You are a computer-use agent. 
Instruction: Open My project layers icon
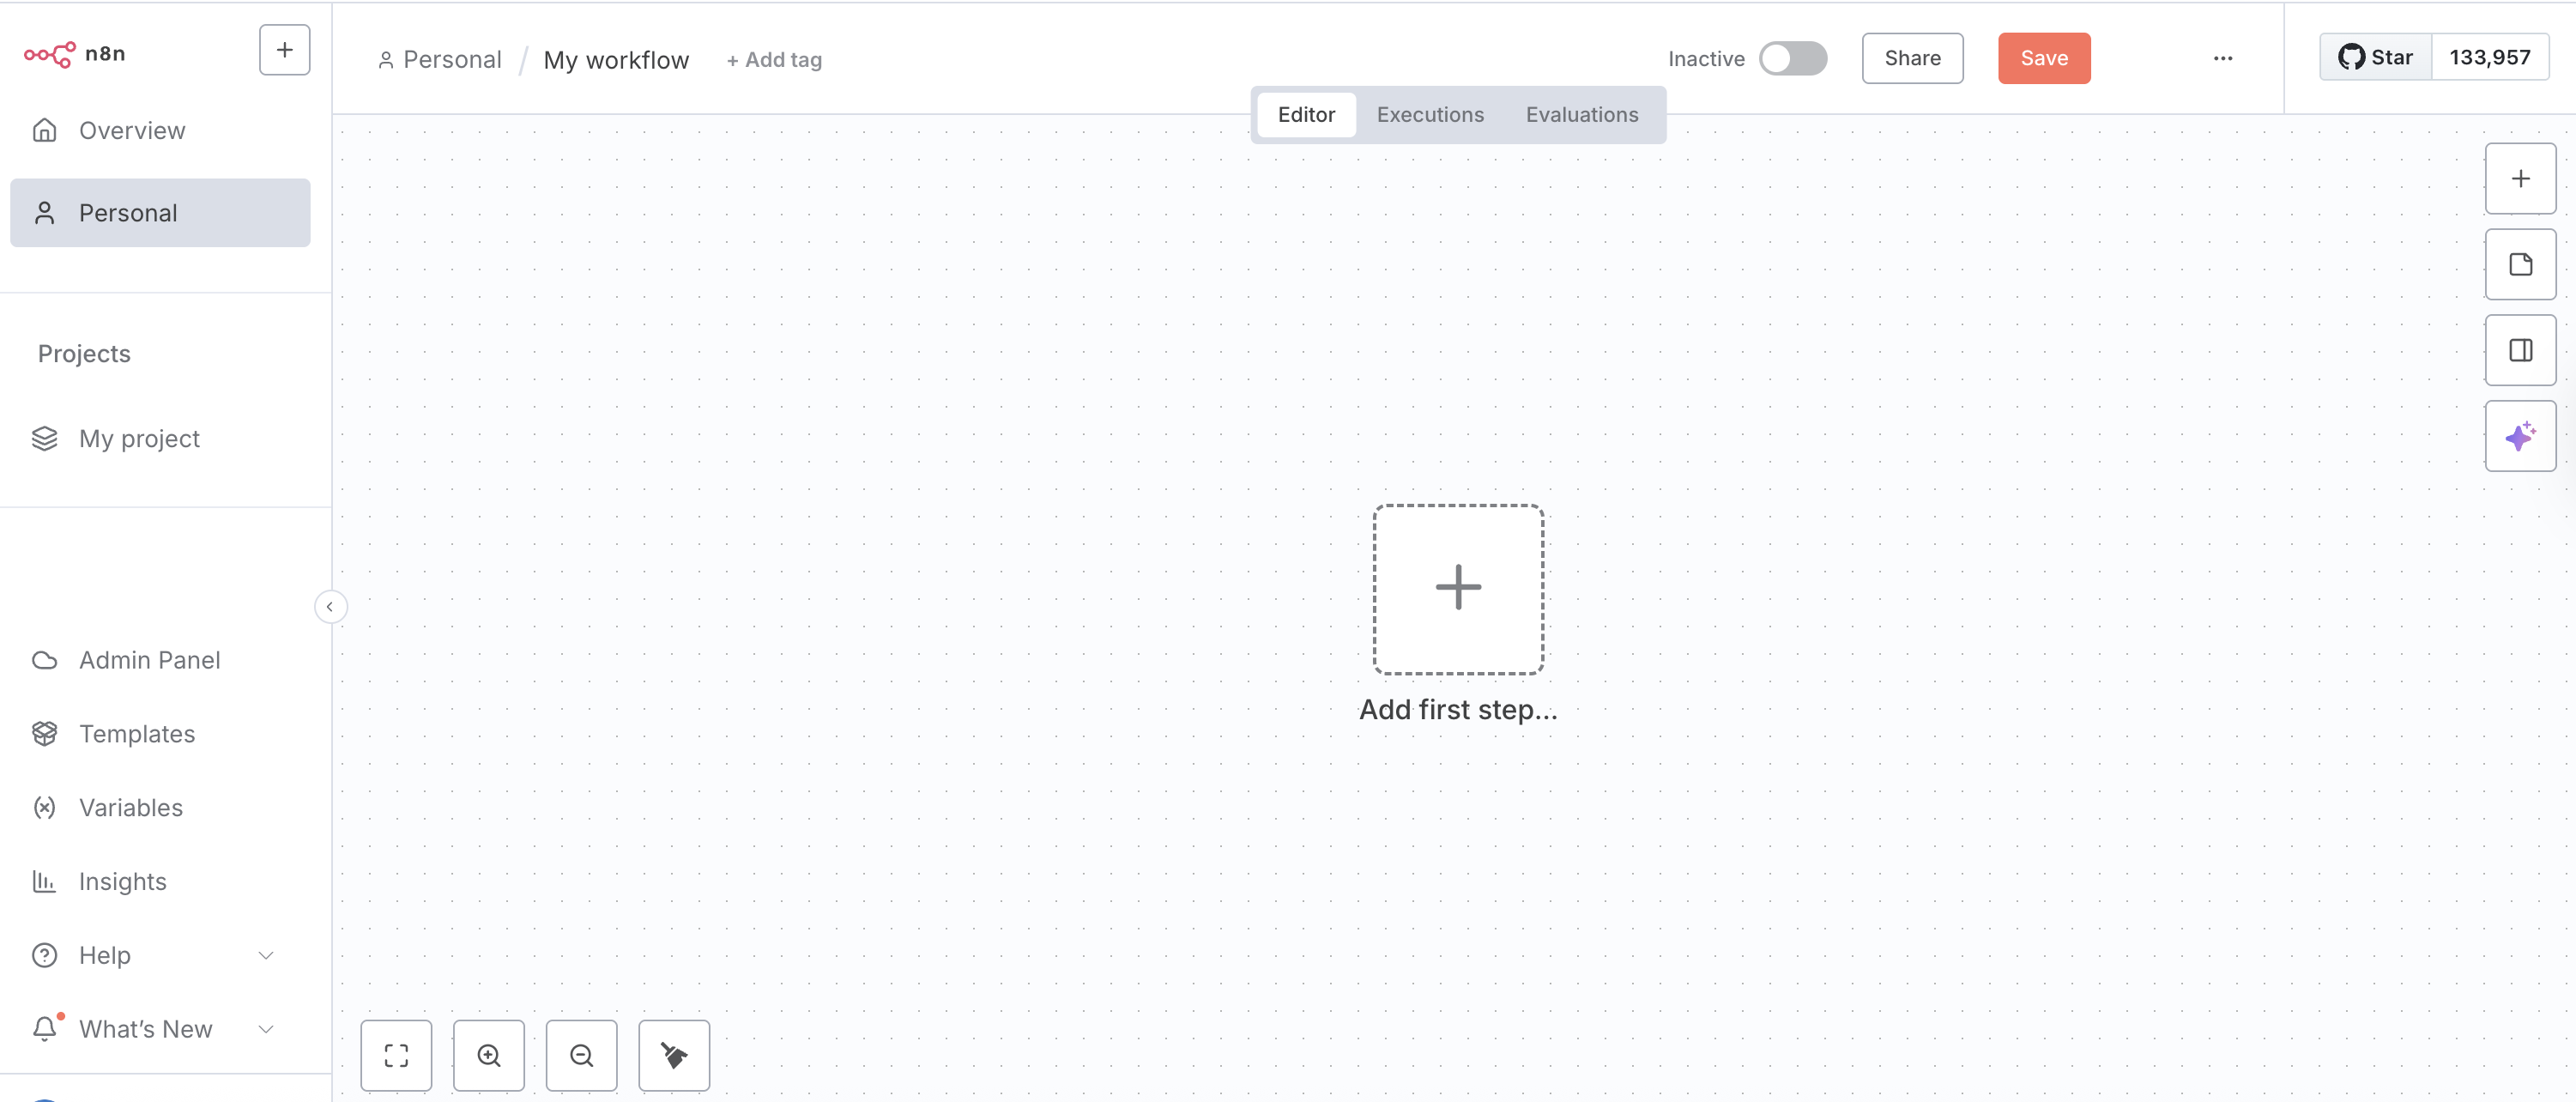(44, 439)
